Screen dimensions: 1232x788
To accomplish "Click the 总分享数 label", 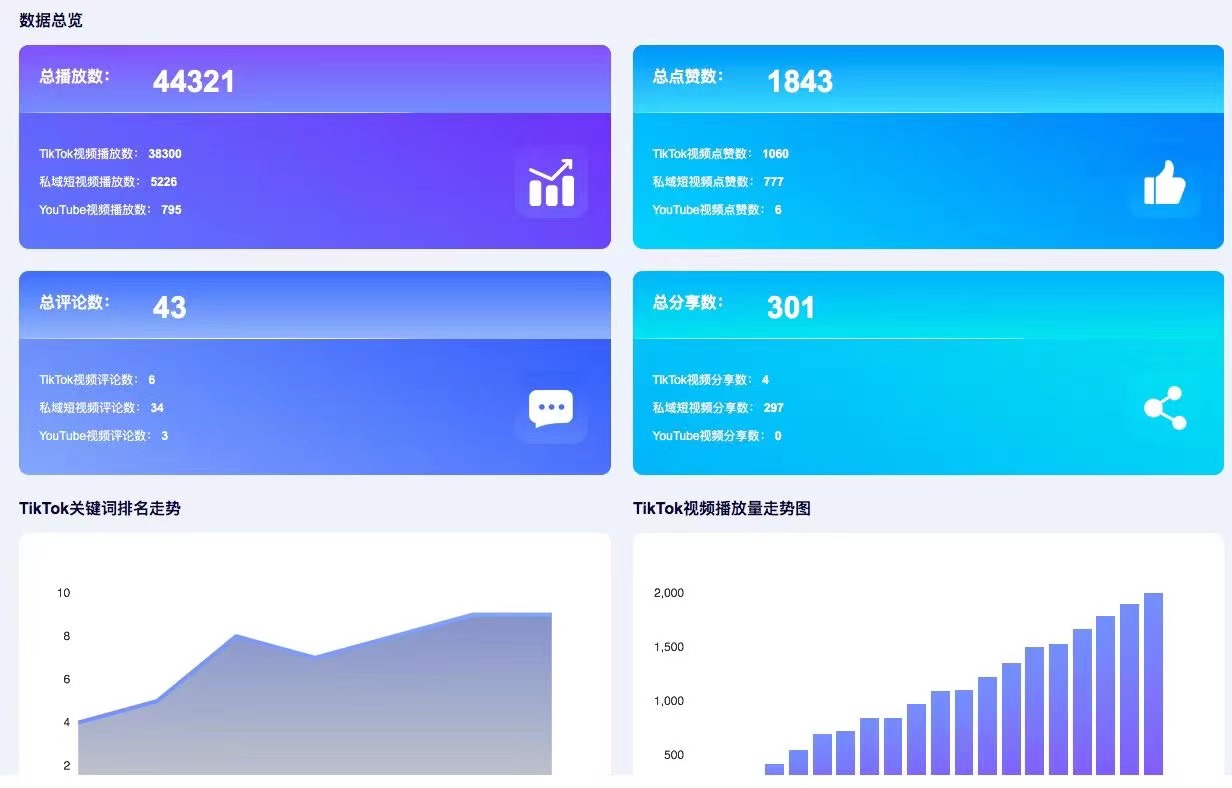I will tap(688, 302).
